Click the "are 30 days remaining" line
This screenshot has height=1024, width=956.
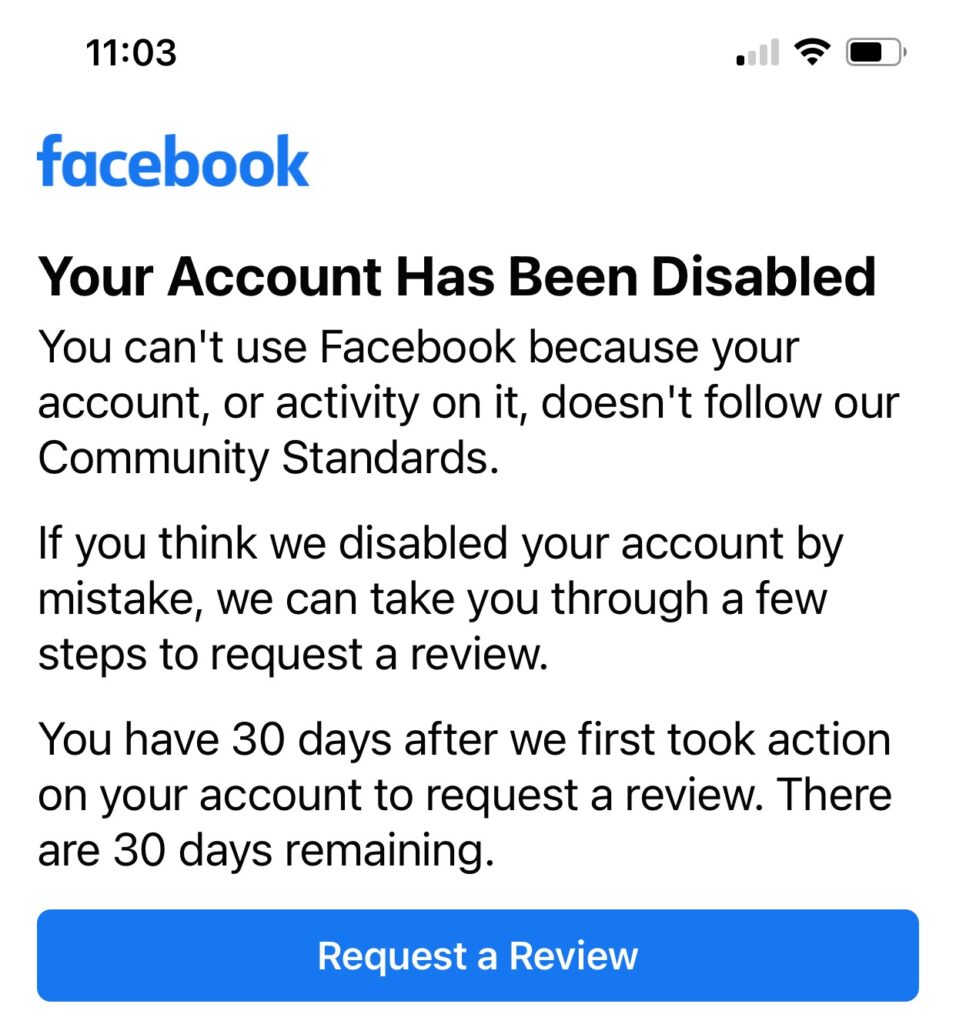point(265,851)
